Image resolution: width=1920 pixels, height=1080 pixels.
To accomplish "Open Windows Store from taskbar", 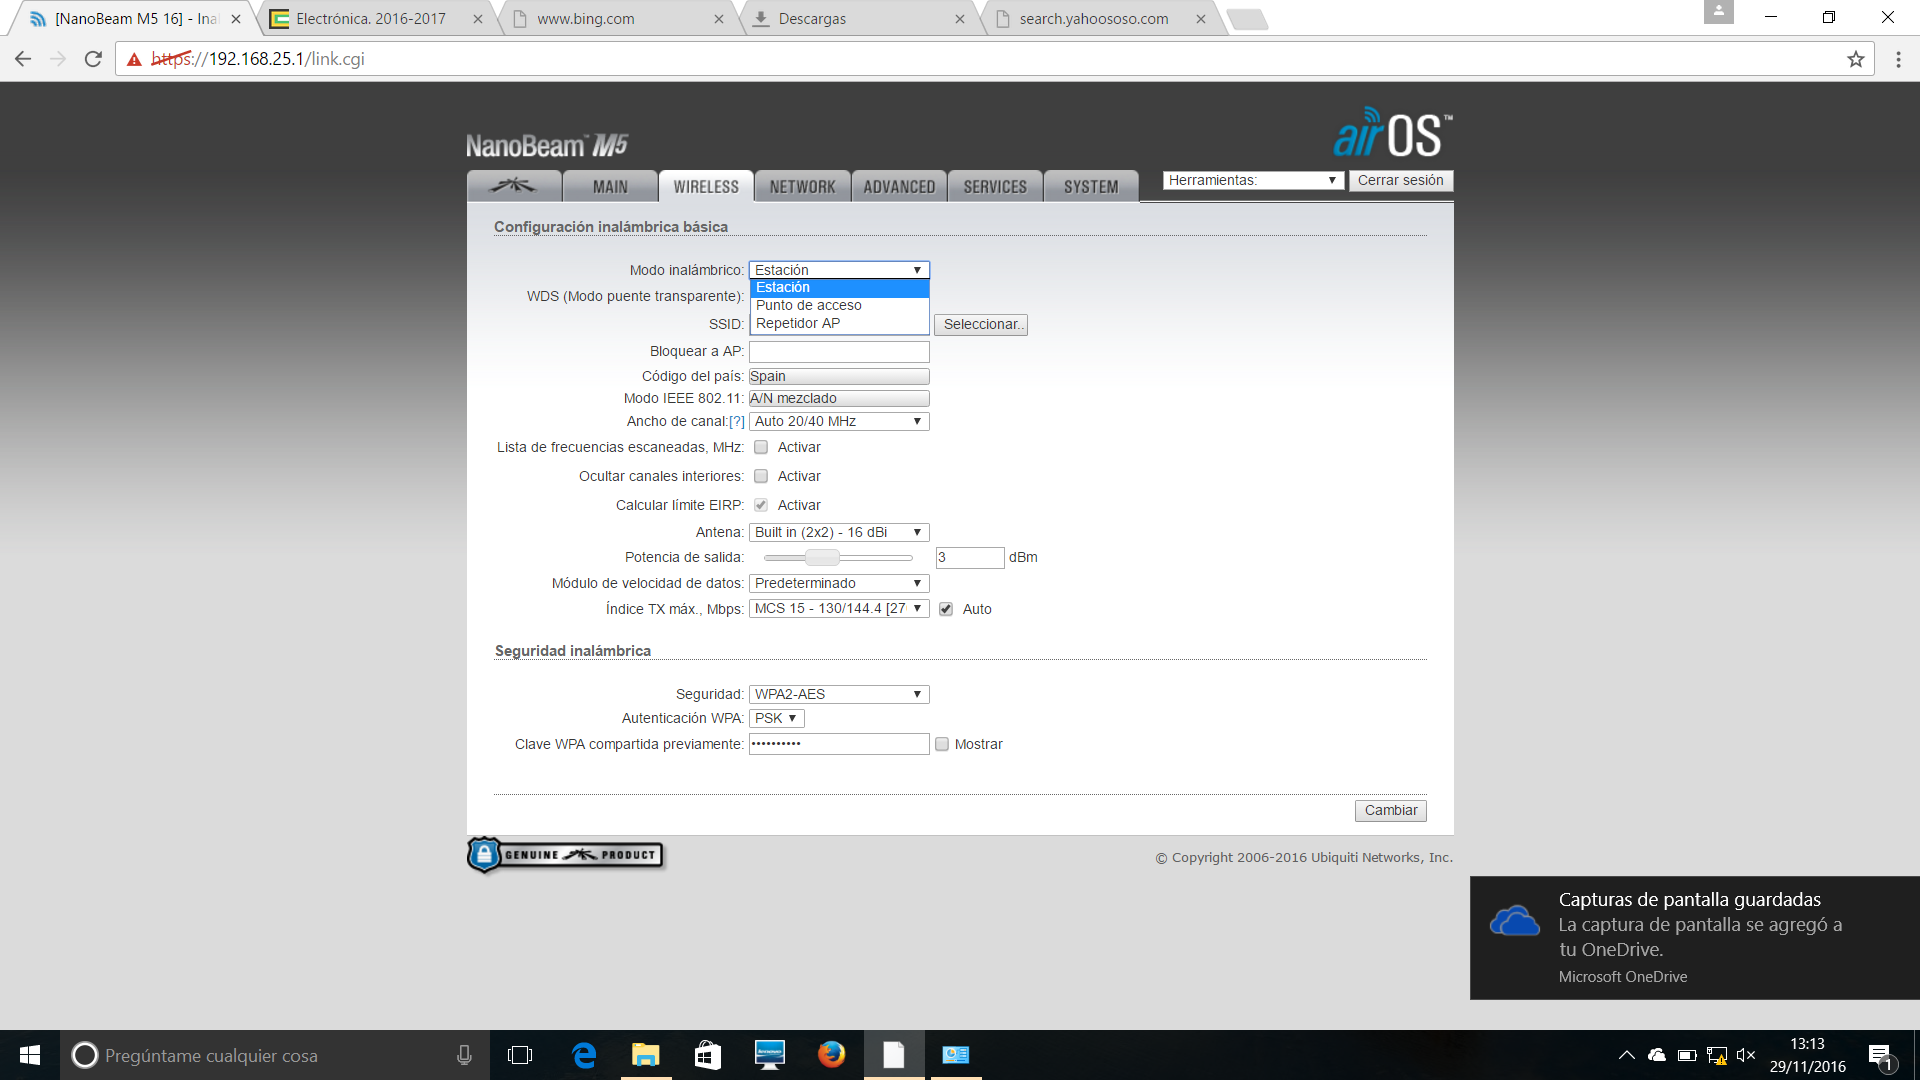I will click(x=708, y=1055).
